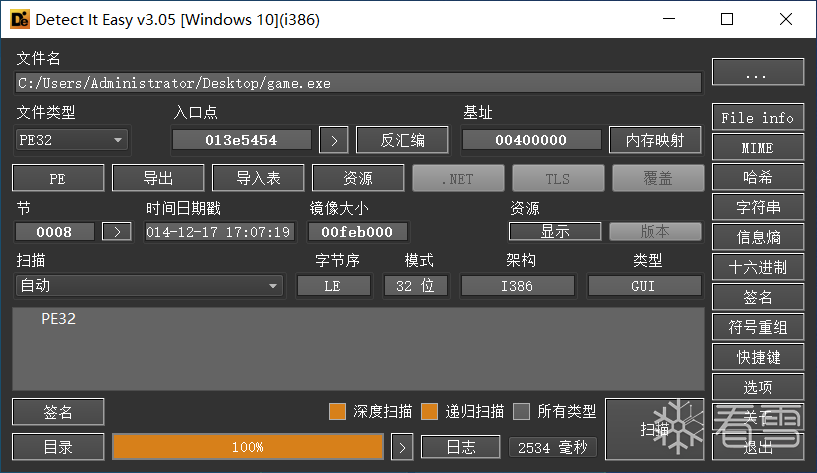This screenshot has width=817, height=473.
Task: Open File info
Action: tap(758, 117)
